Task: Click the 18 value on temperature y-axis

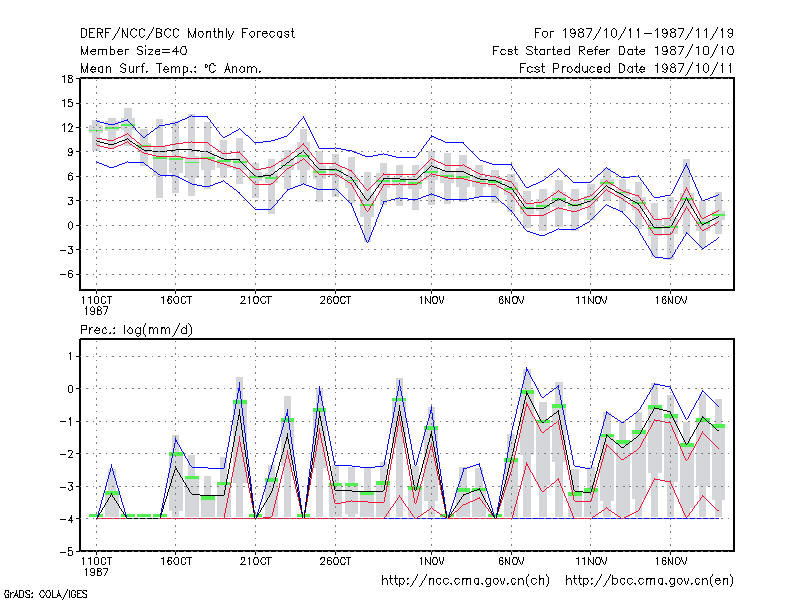Action: point(67,79)
